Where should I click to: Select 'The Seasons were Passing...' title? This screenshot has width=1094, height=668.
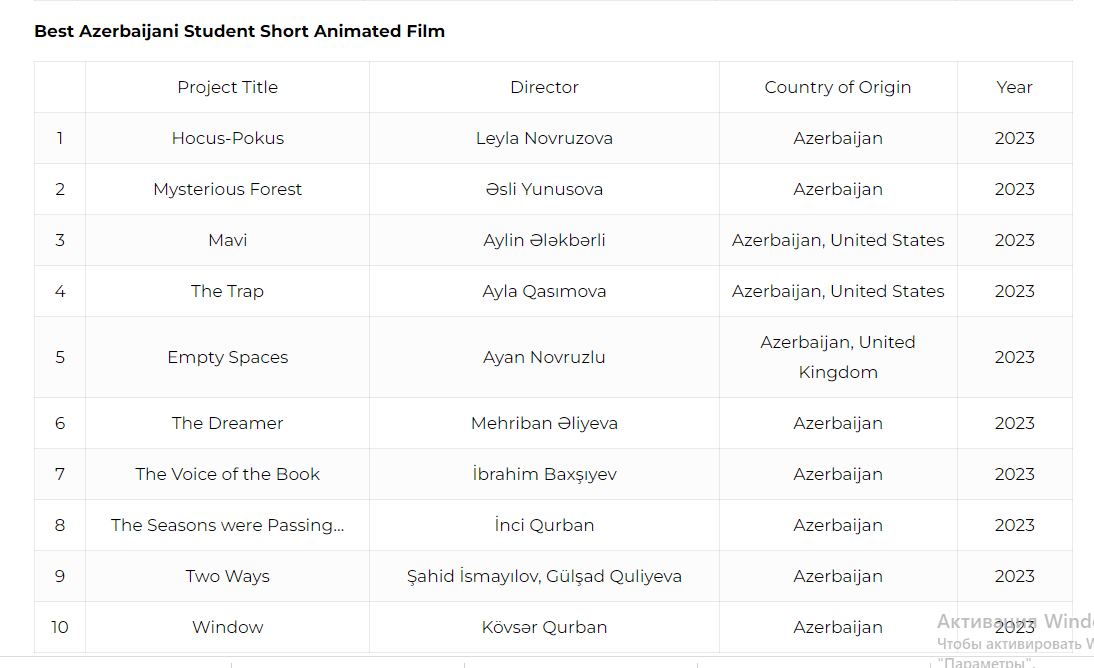pyautogui.click(x=227, y=525)
